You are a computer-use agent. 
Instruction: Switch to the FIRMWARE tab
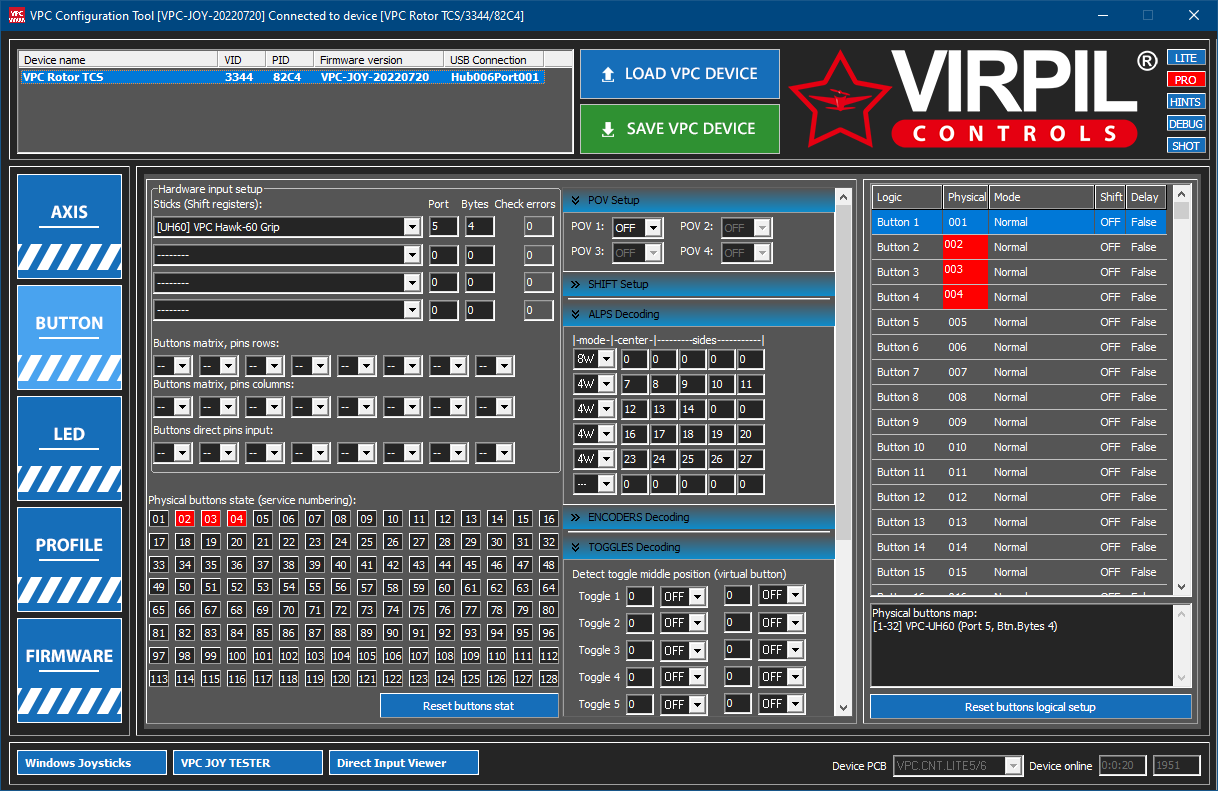pyautogui.click(x=70, y=669)
